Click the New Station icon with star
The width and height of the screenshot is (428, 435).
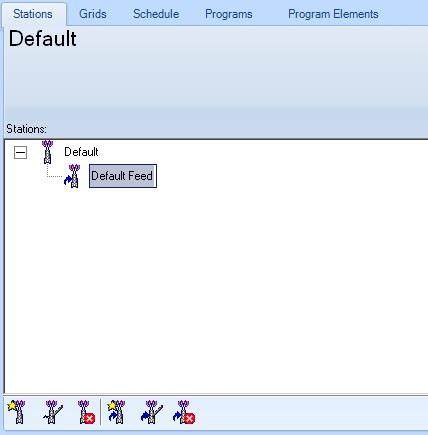coord(17,412)
